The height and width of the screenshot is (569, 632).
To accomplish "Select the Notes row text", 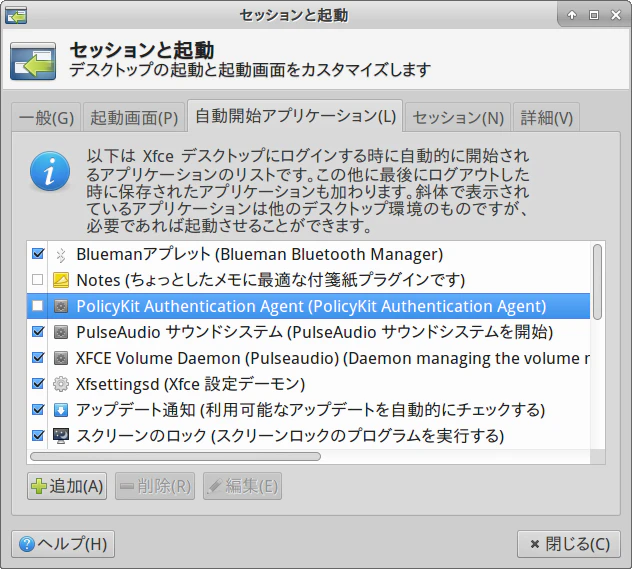I will [x=270, y=280].
